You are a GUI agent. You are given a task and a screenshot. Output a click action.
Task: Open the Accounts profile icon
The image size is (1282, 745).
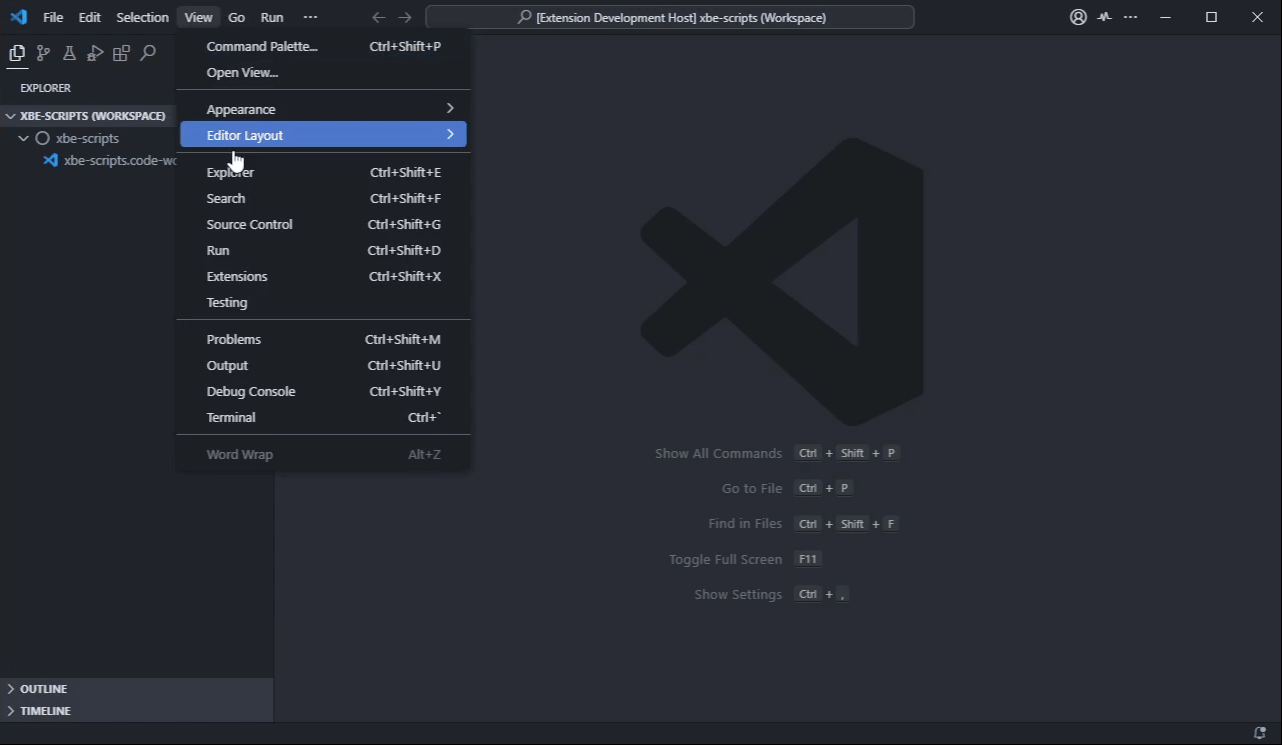(x=1078, y=17)
